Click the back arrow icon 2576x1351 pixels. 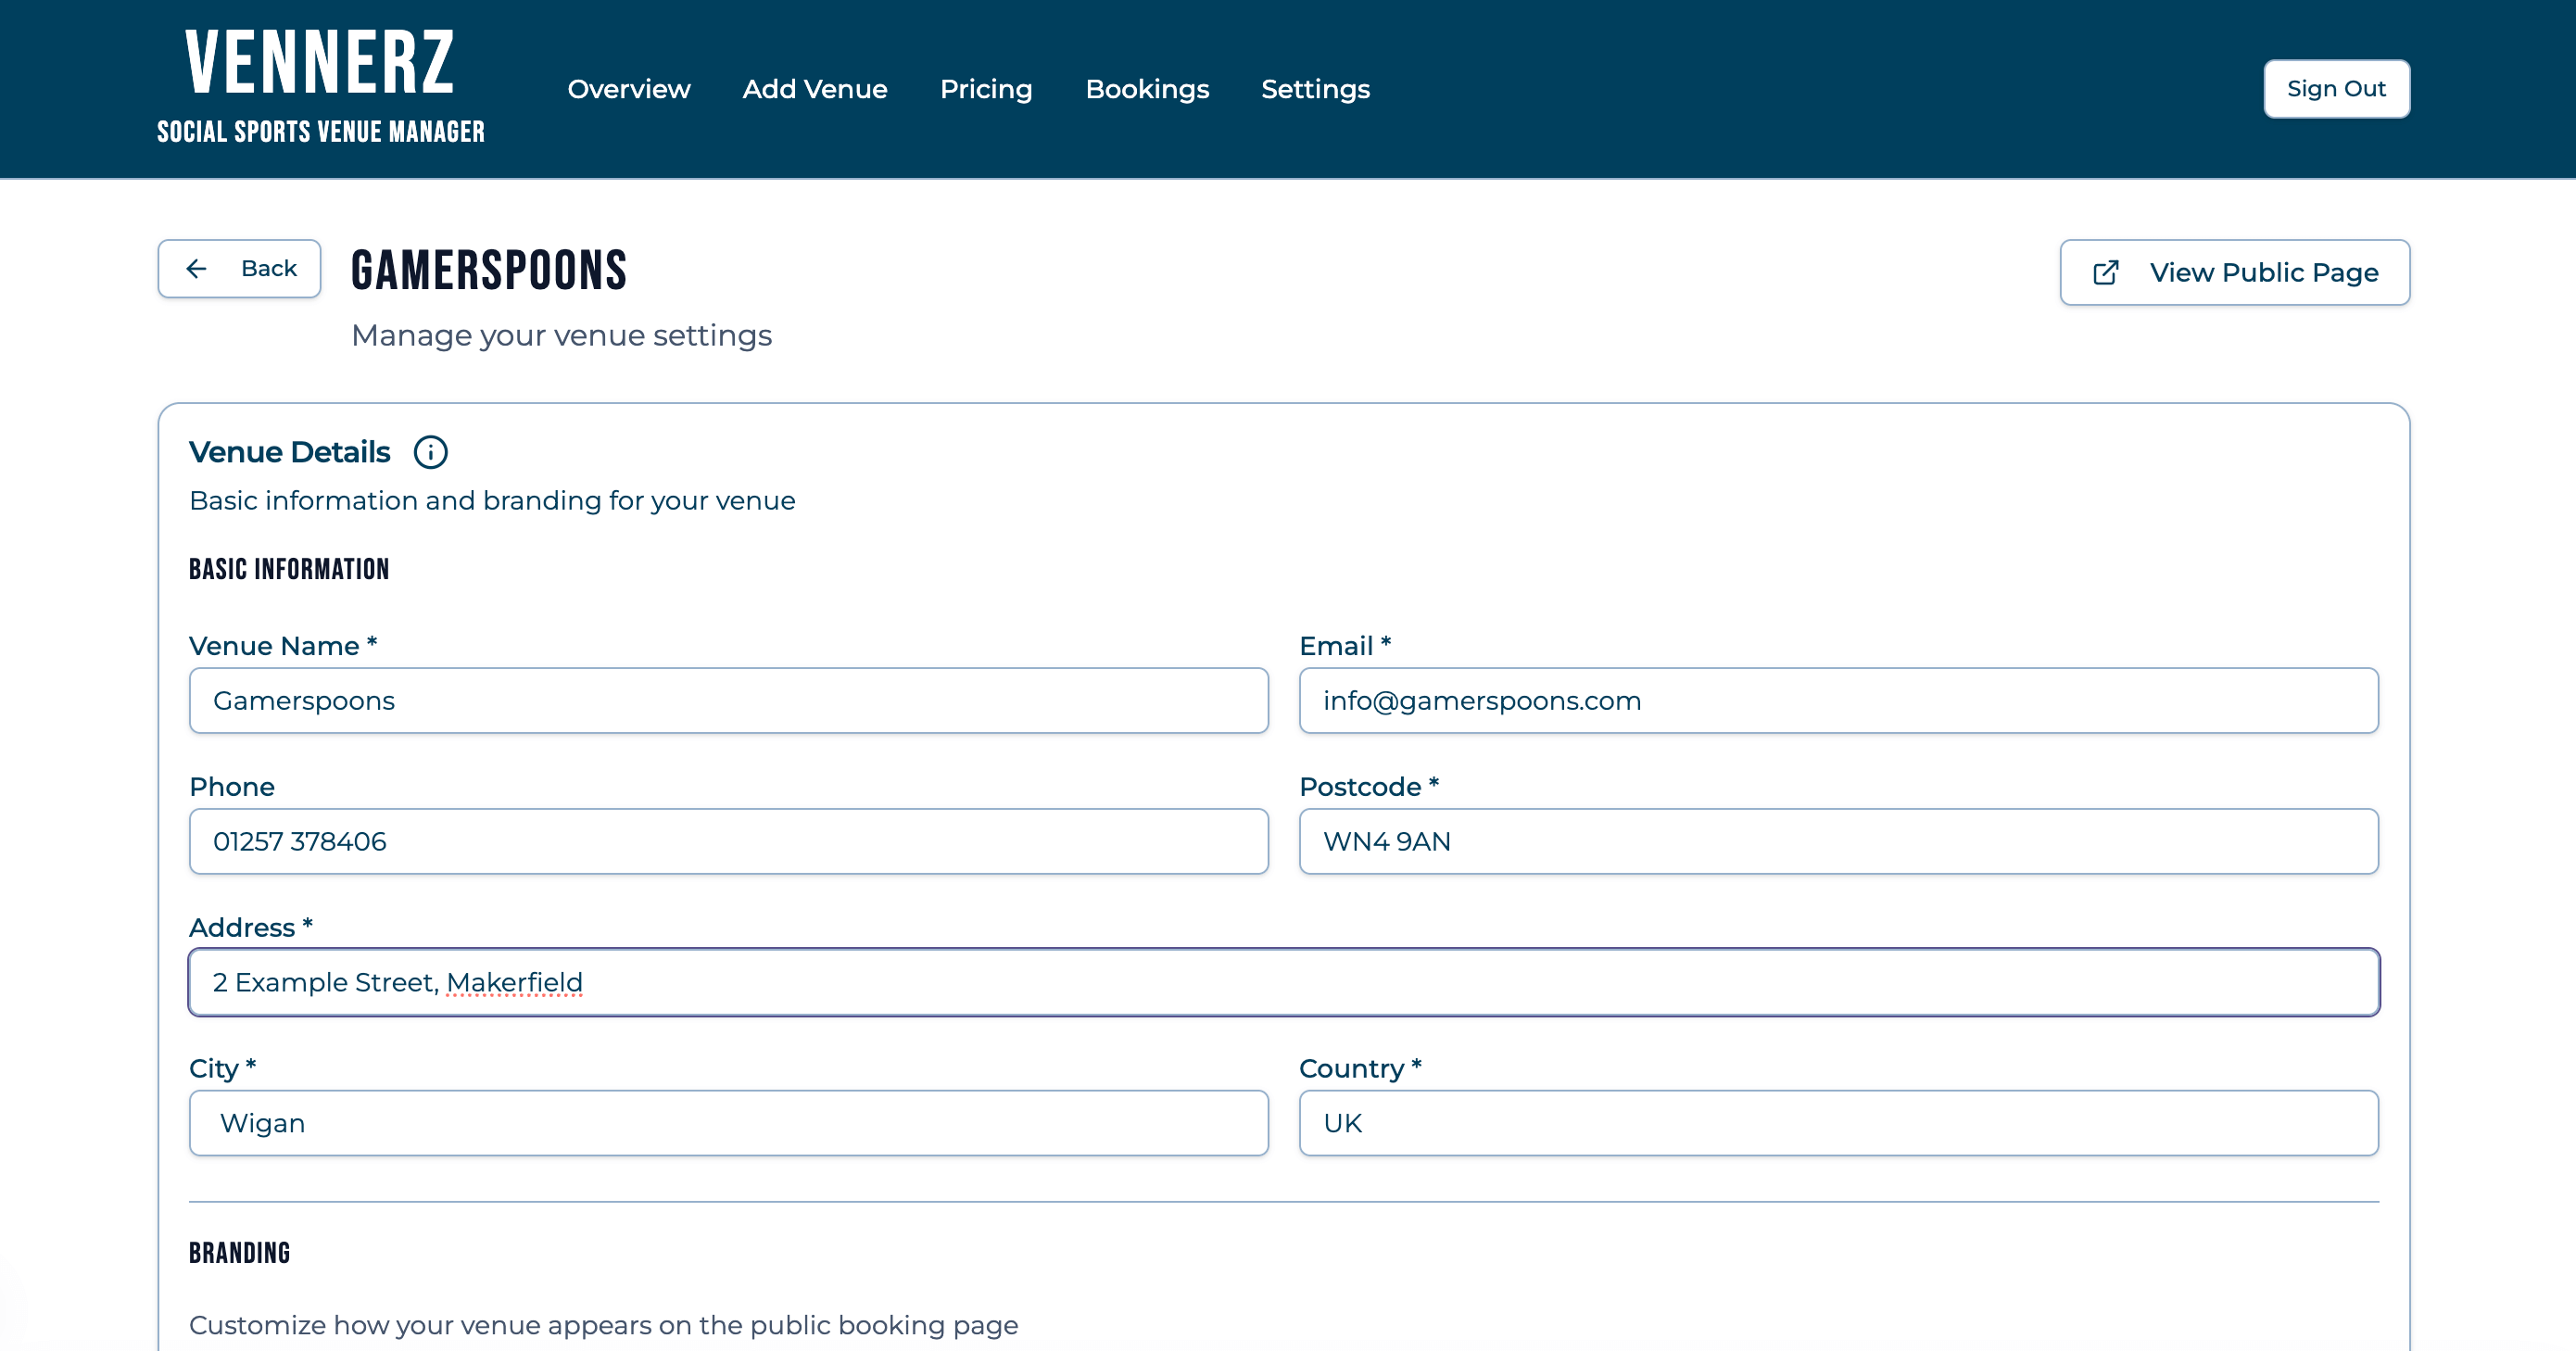(197, 268)
